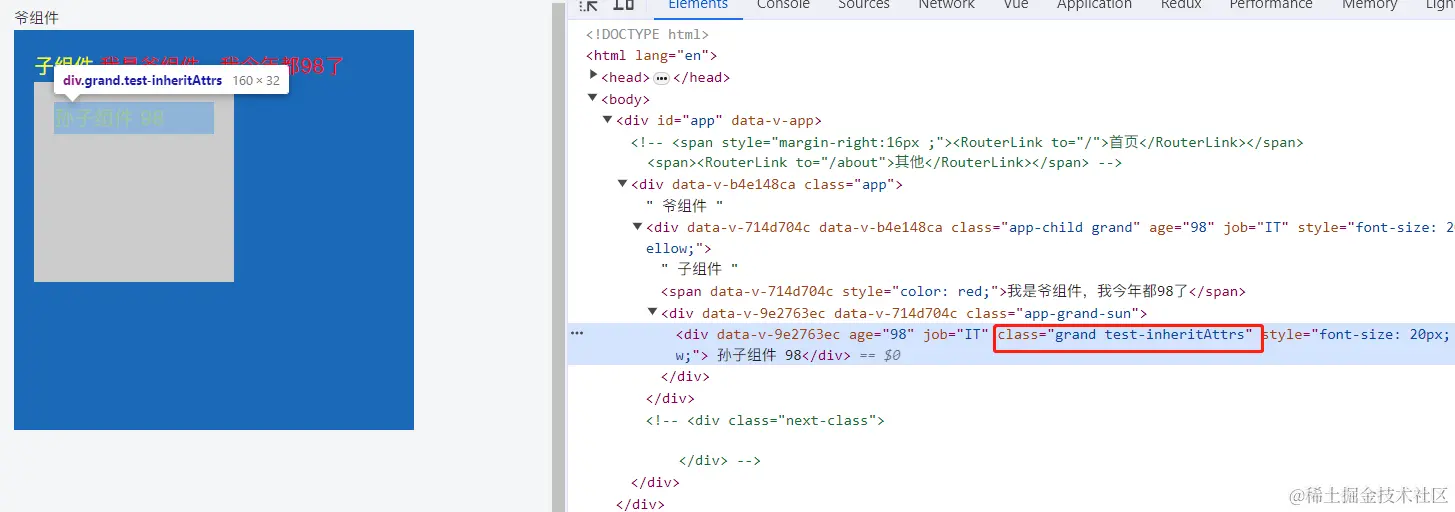
Task: Click the ellipsis badge inside the head tag
Action: 662,78
